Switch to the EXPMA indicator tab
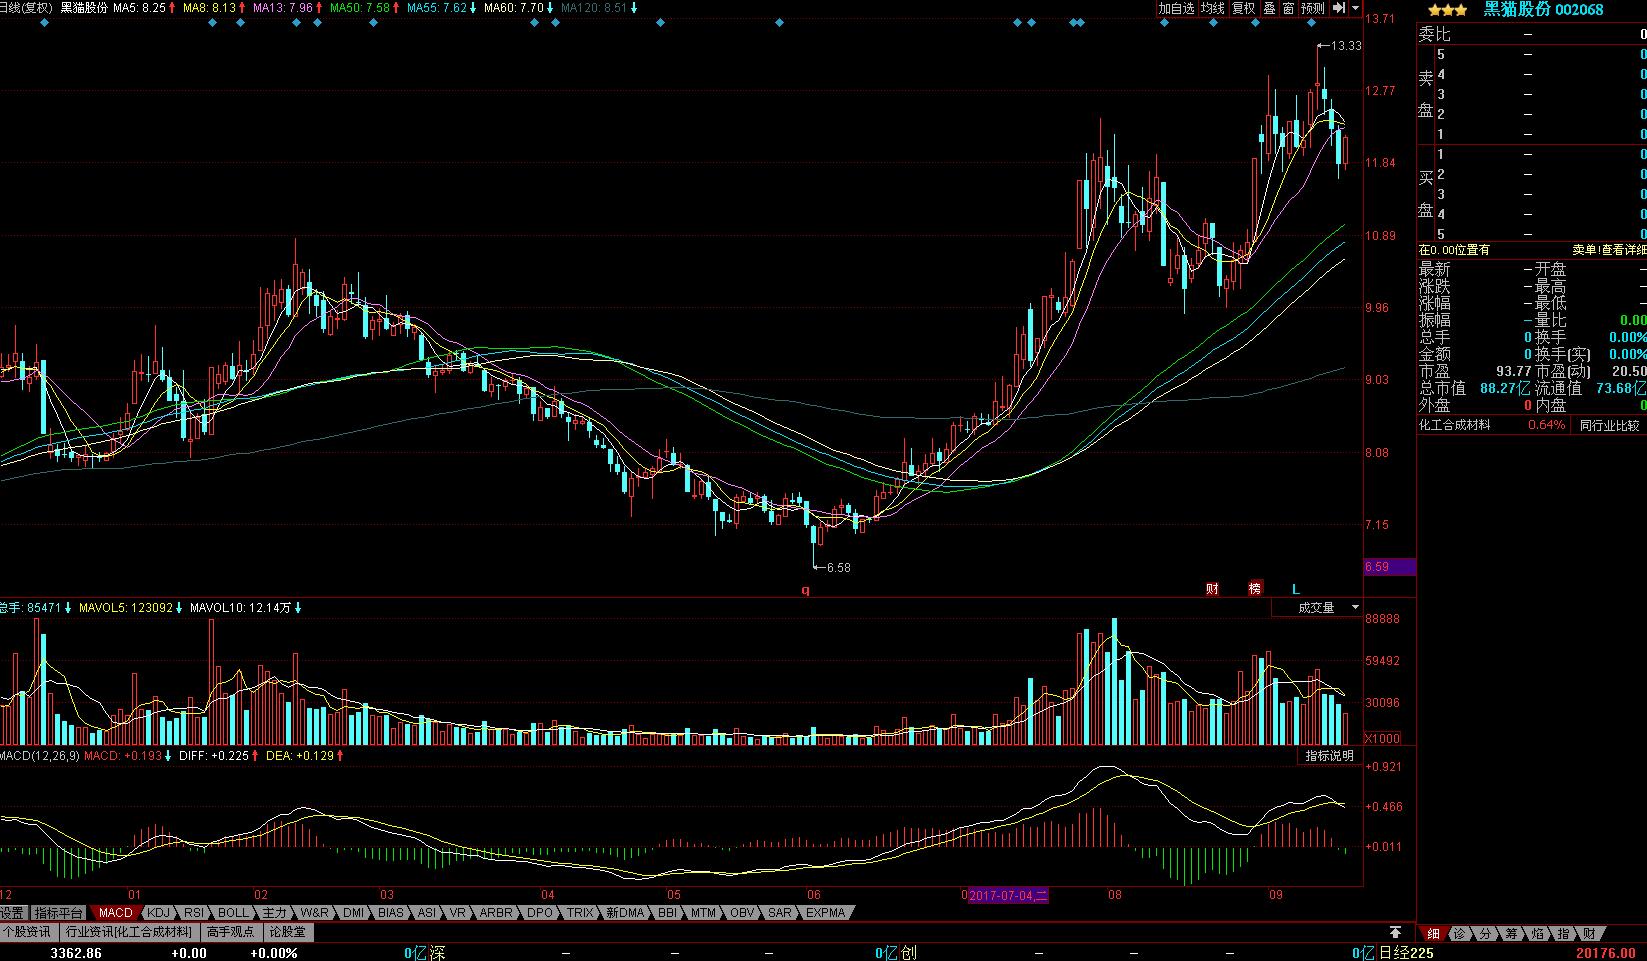This screenshot has width=1647, height=961. (825, 913)
